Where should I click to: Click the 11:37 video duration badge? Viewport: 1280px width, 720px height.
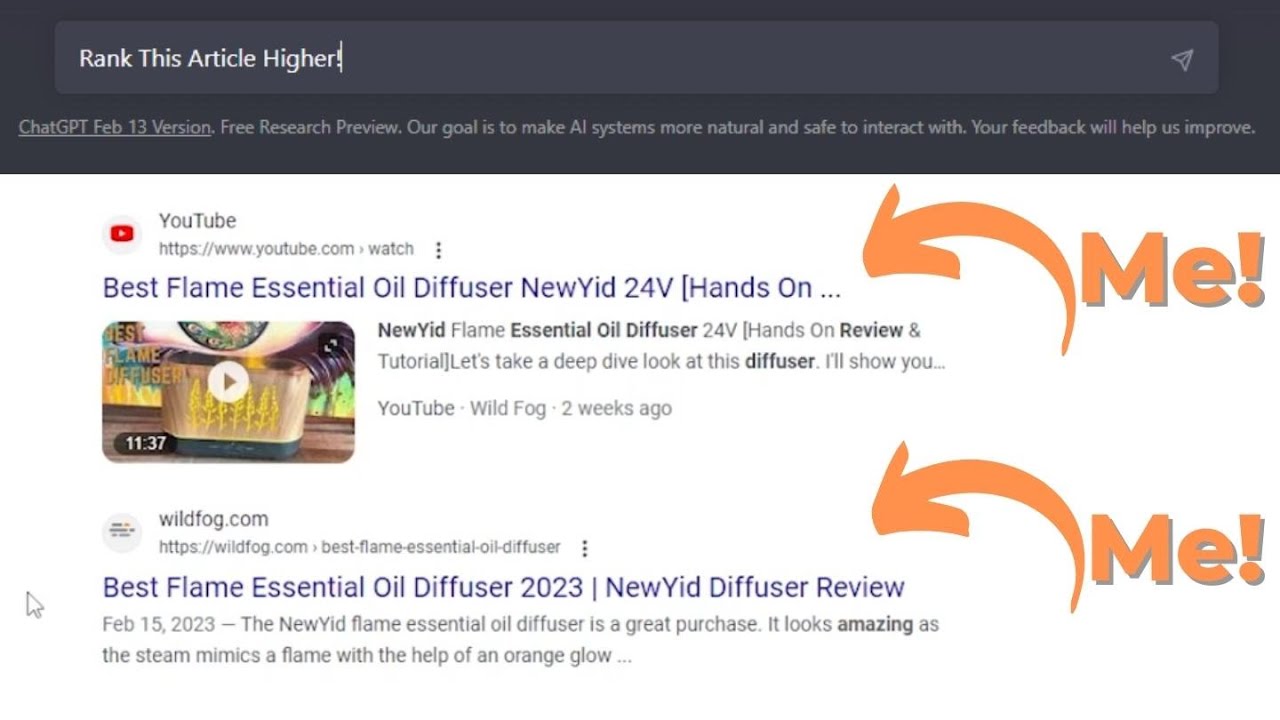click(x=145, y=443)
